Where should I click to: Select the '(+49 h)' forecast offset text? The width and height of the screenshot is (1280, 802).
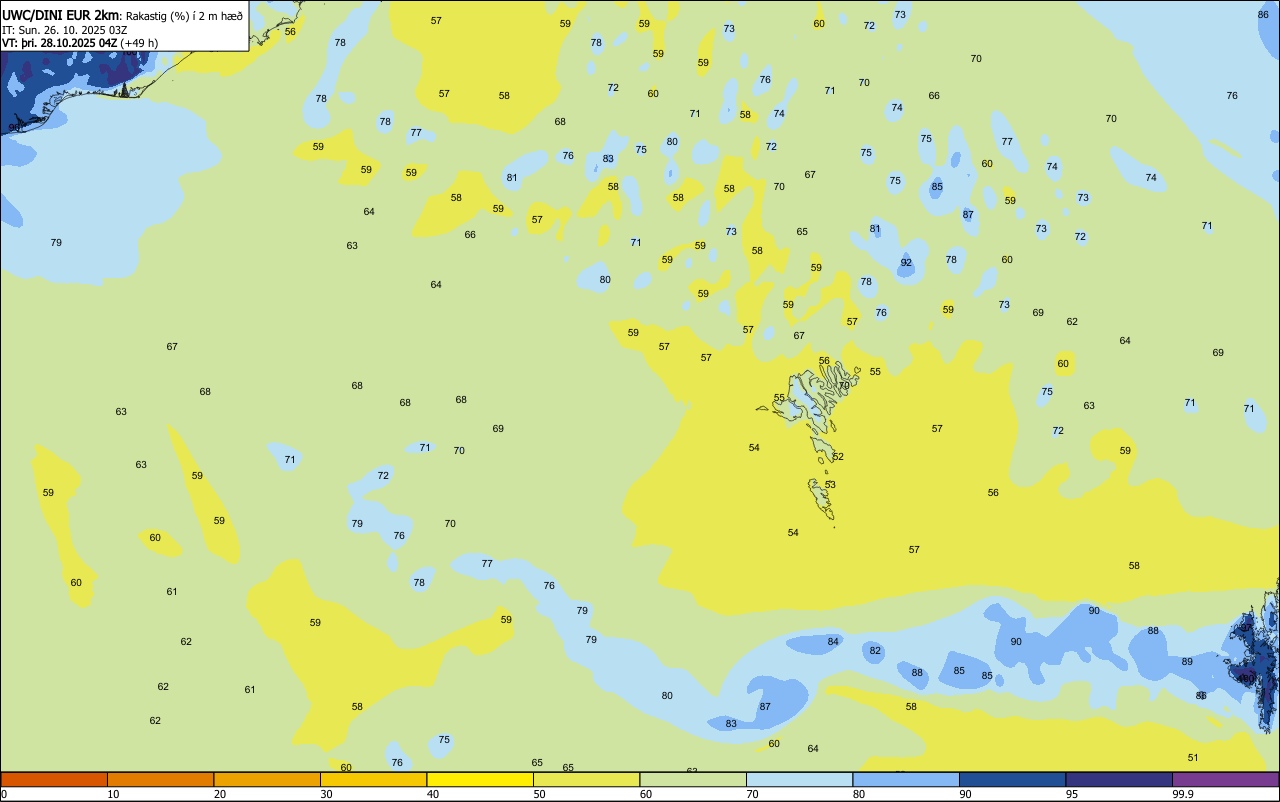[139, 43]
